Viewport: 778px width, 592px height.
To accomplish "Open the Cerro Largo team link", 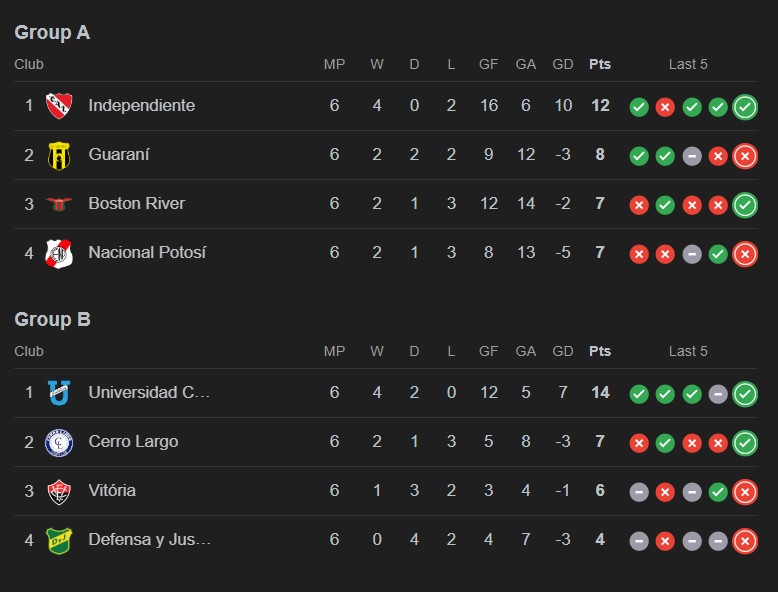I will click(x=133, y=441).
